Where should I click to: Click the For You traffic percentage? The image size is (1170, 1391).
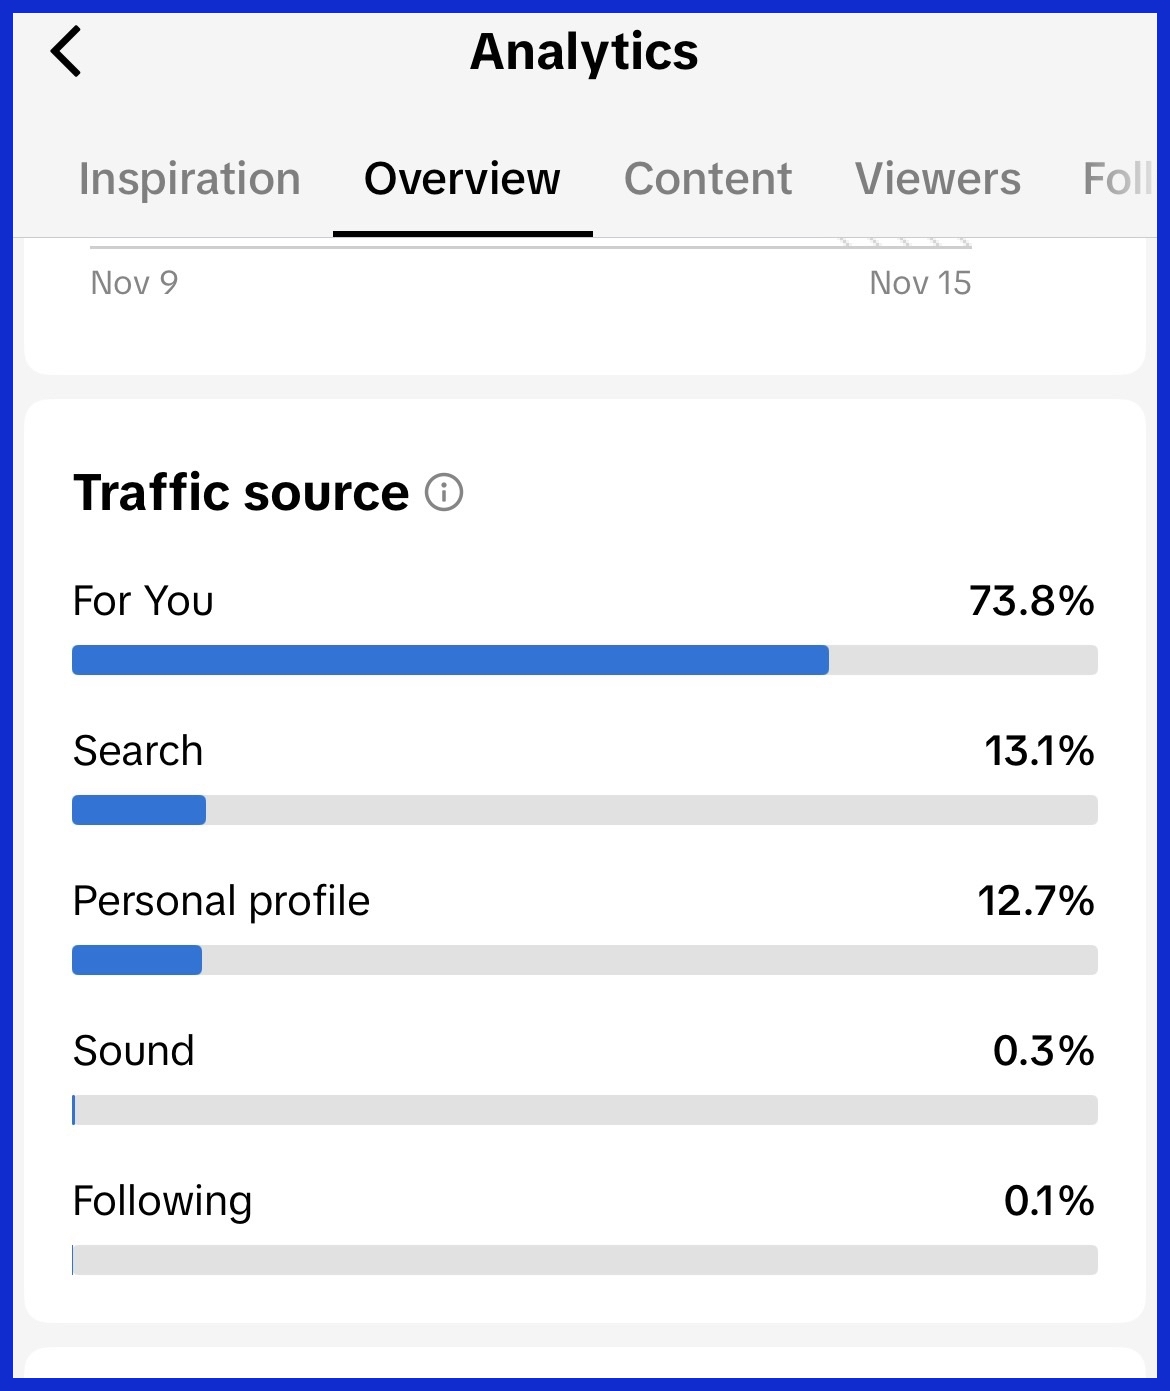tap(1031, 601)
